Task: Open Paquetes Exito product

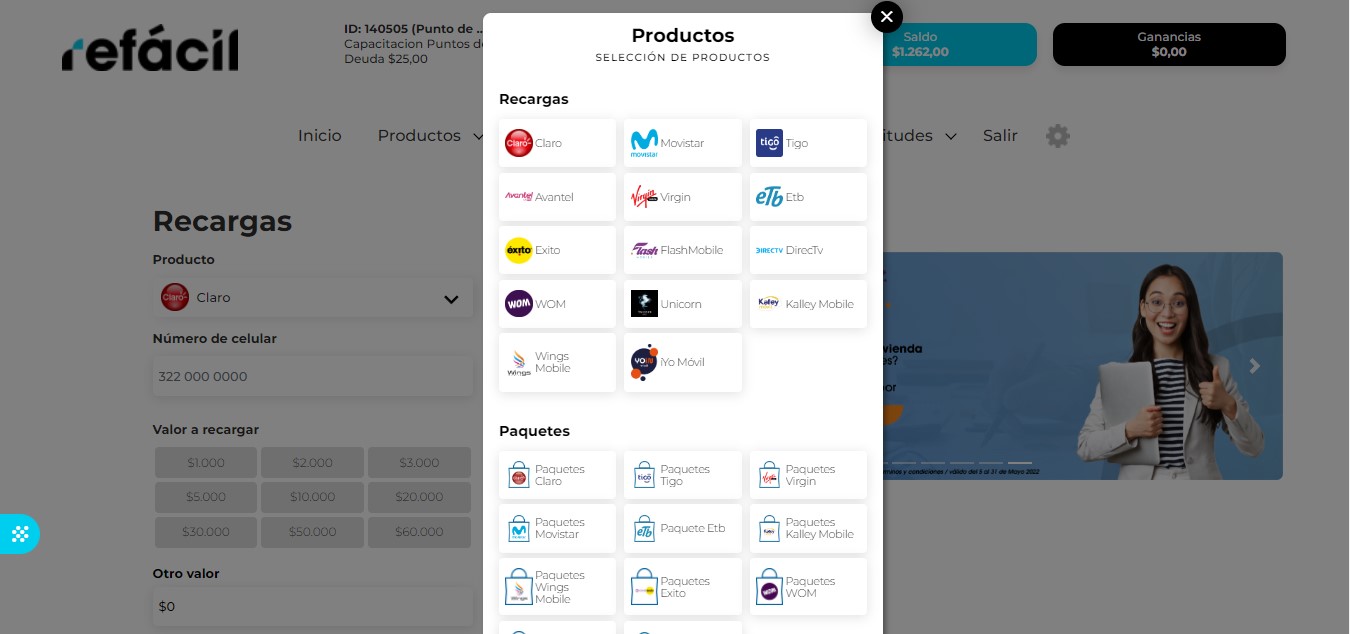Action: point(683,587)
